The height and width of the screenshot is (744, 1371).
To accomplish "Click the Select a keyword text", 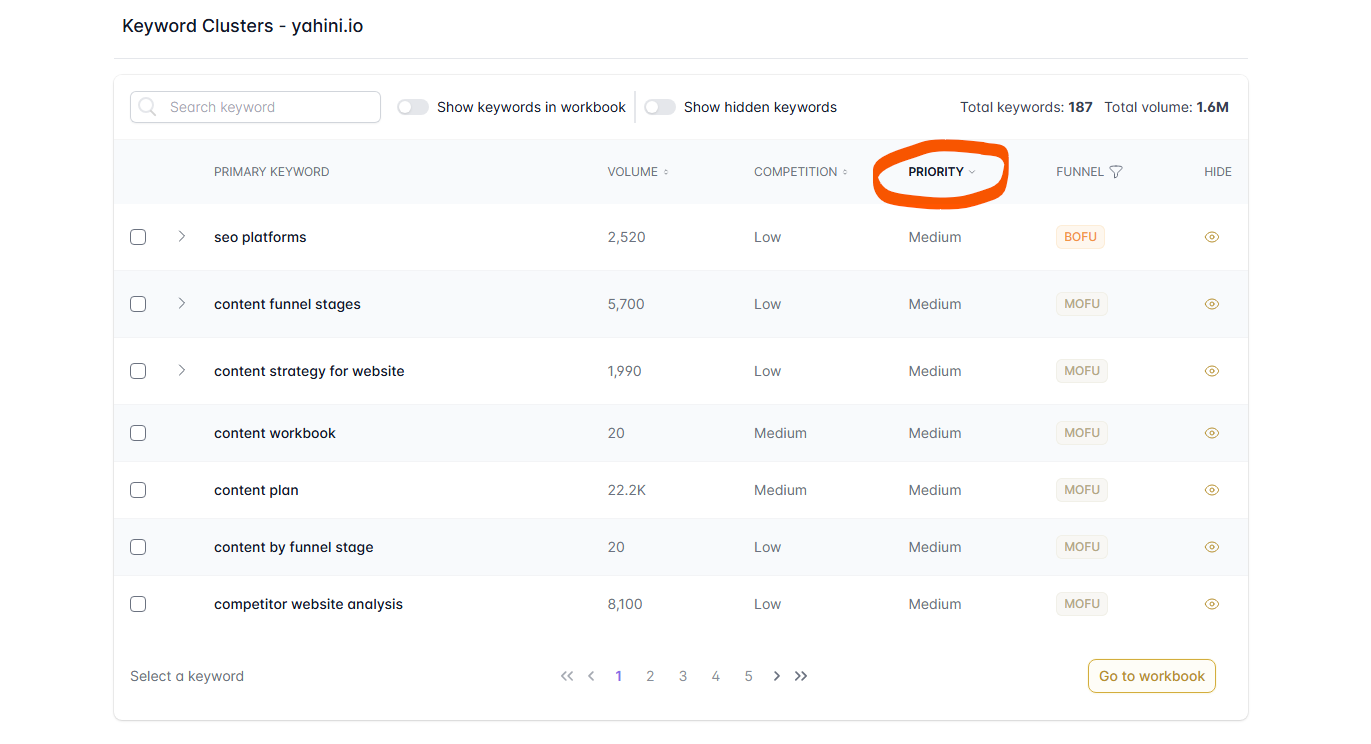I will [187, 676].
